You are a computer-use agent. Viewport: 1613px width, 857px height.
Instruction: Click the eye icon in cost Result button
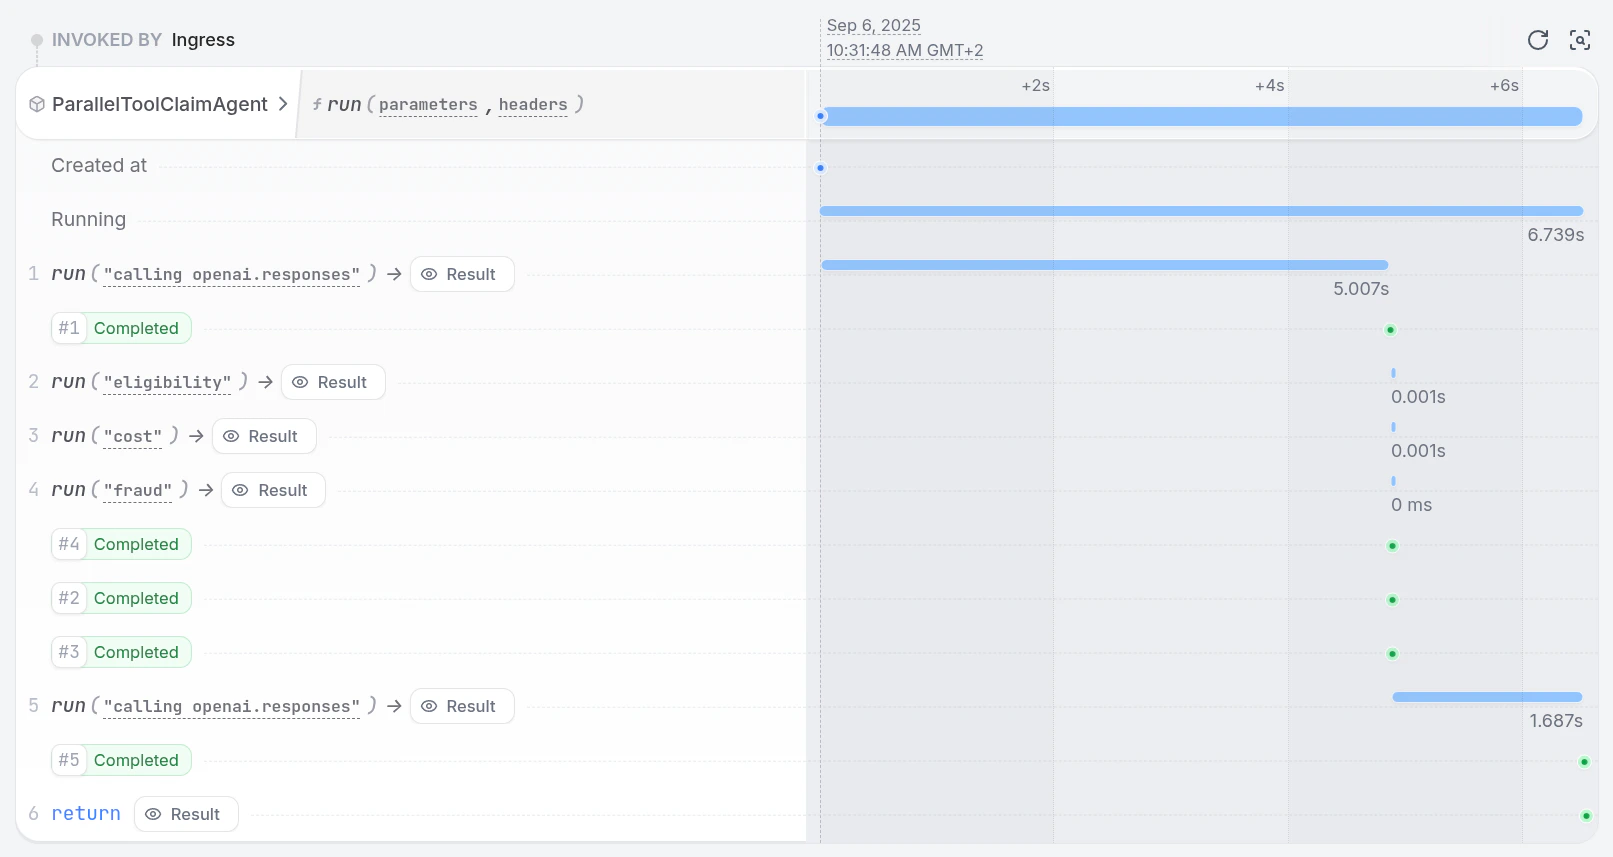231,436
